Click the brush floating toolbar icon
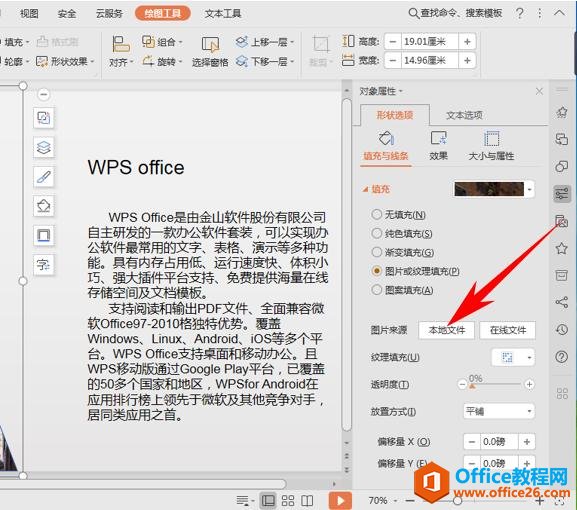 pyautogui.click(x=44, y=177)
